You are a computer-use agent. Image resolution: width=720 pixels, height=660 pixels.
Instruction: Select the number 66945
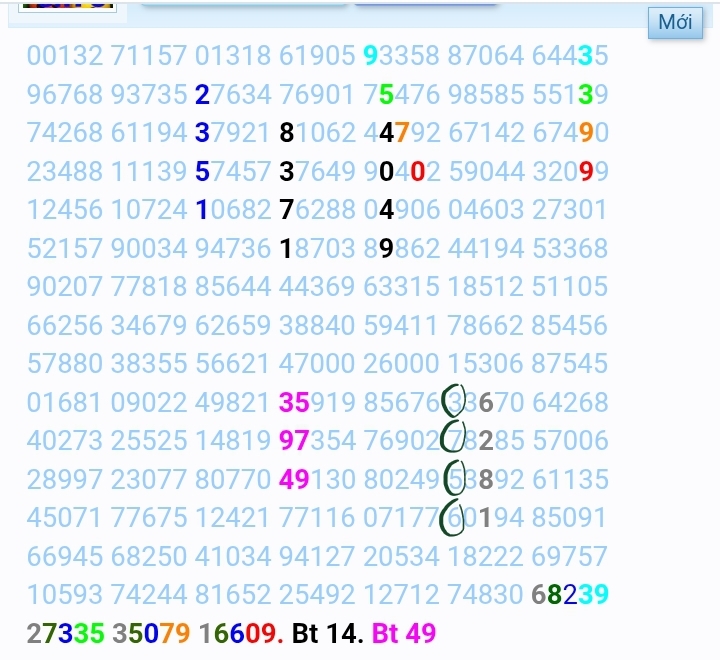click(65, 556)
